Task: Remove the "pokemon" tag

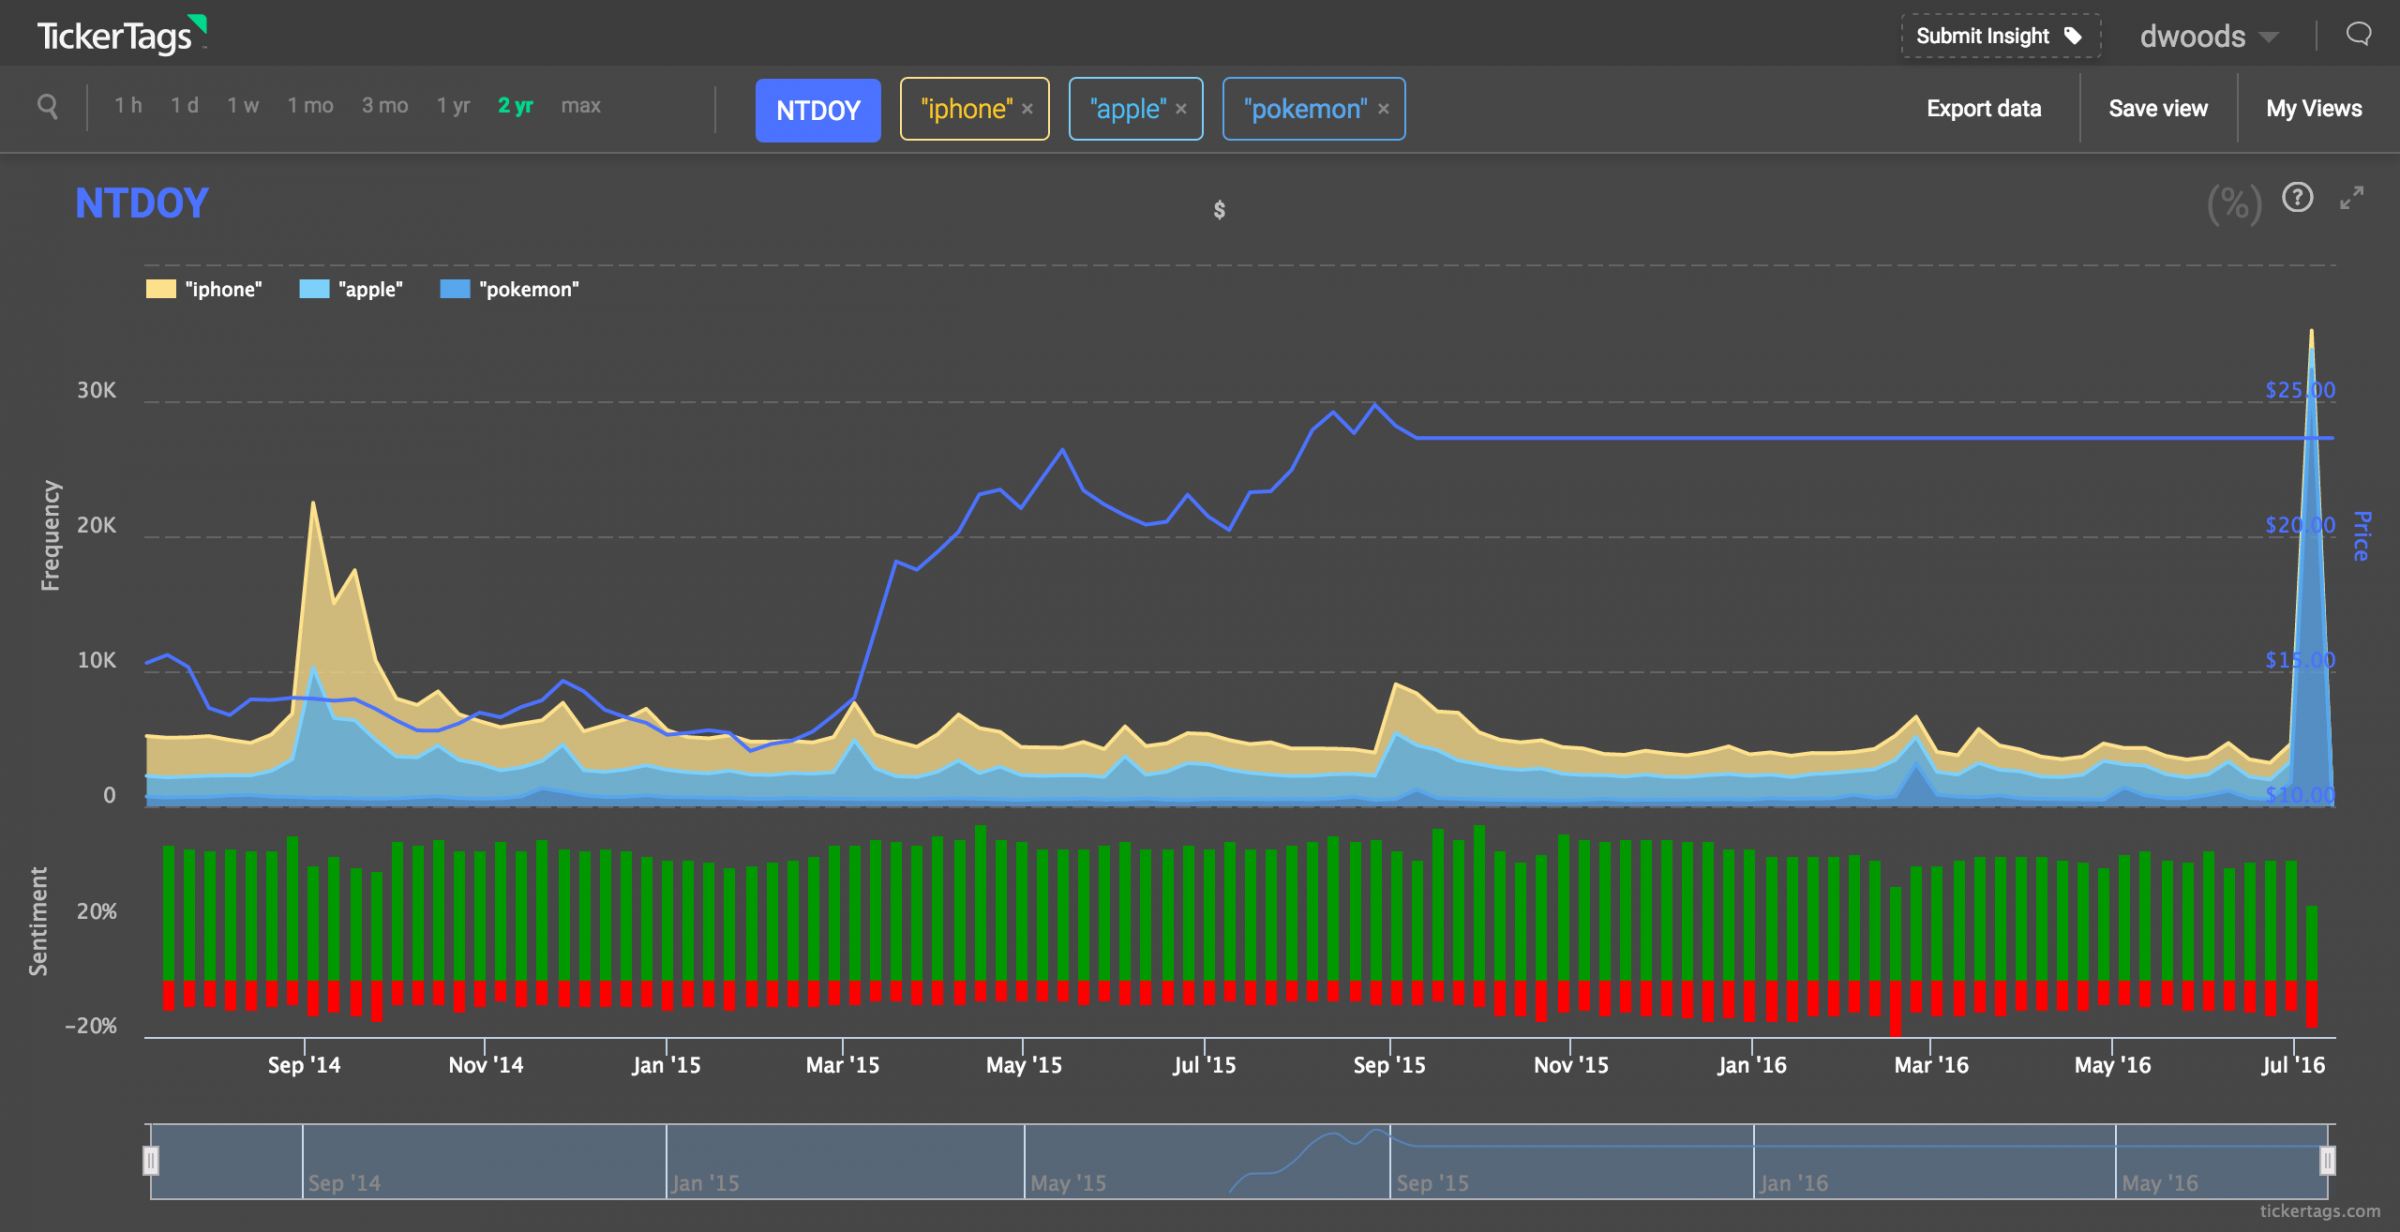Action: 1384,109
